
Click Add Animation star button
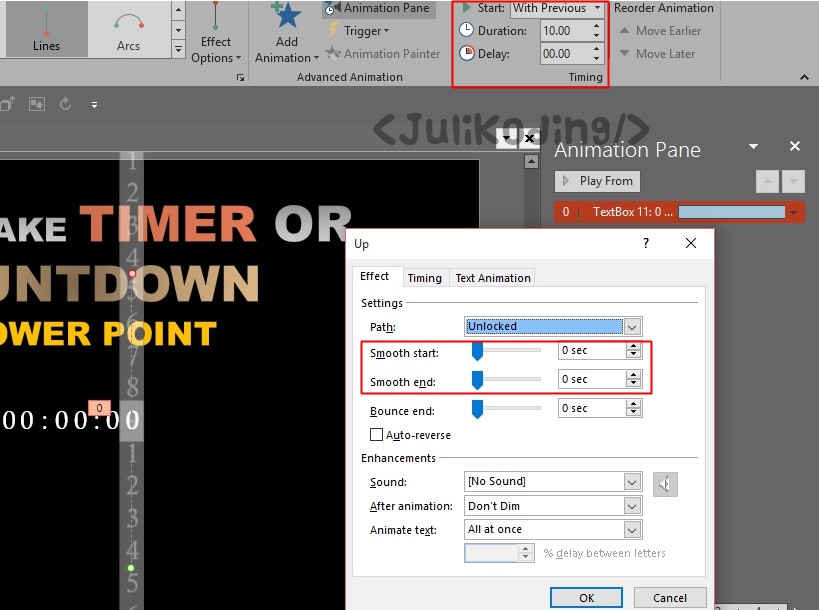286,34
